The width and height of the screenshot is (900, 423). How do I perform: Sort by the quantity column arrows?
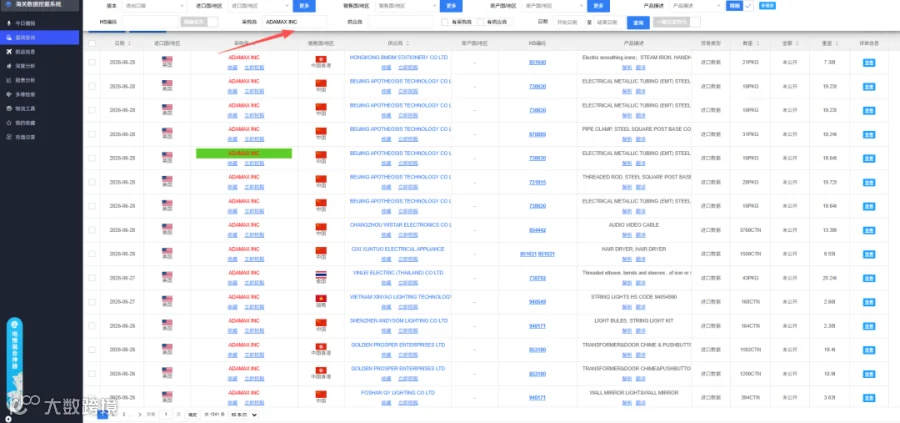point(758,43)
